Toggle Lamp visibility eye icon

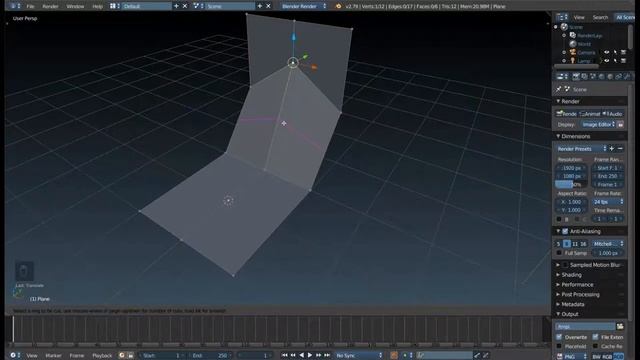(607, 61)
